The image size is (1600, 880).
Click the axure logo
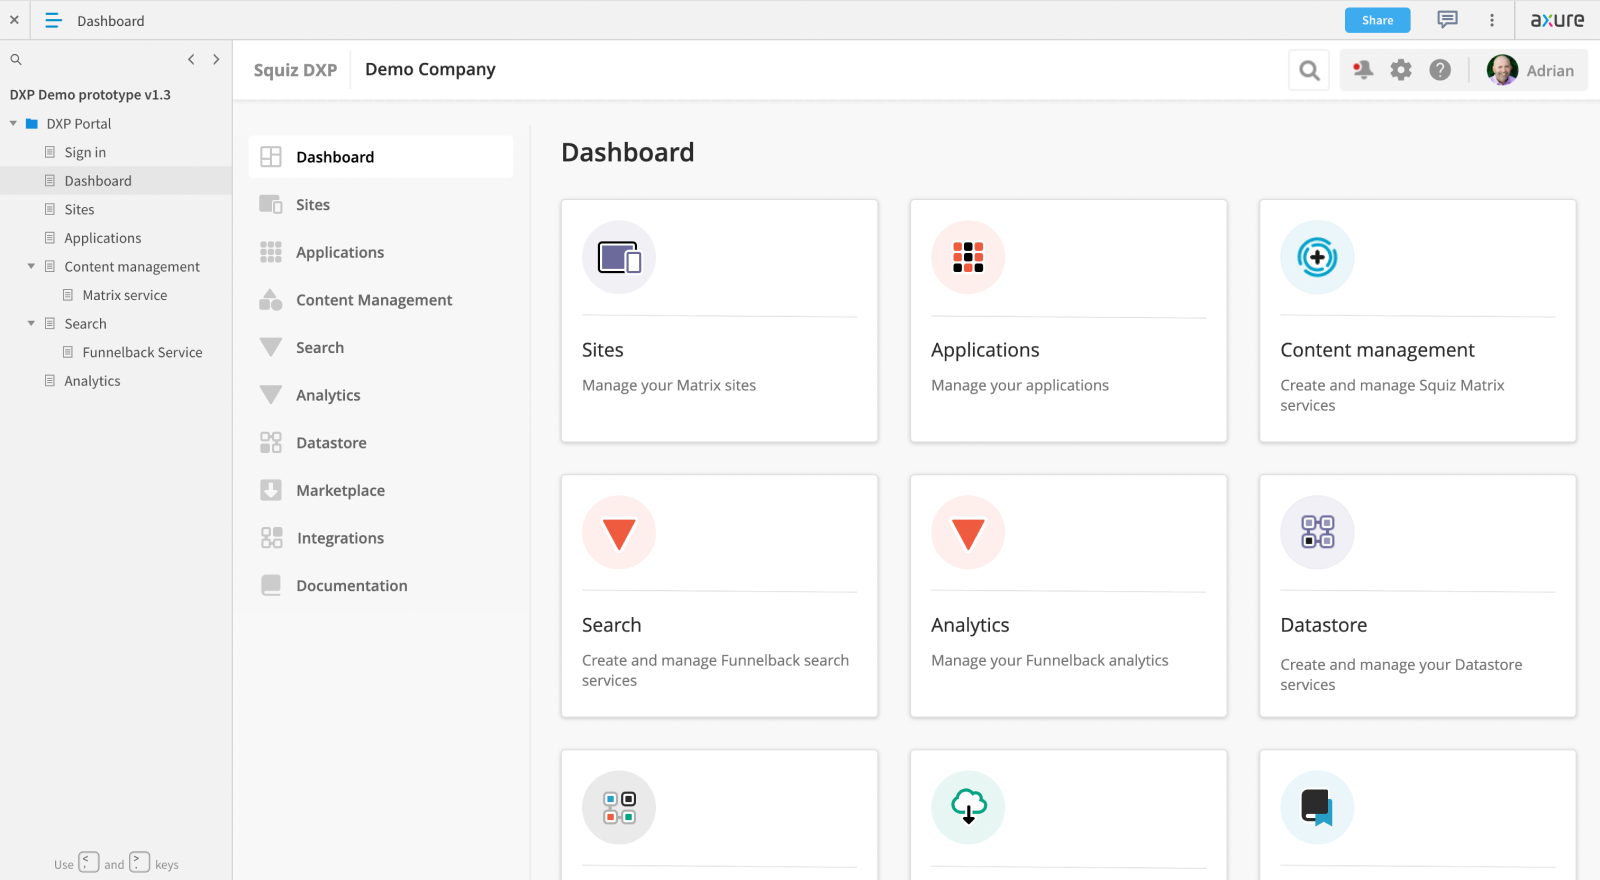pyautogui.click(x=1557, y=20)
